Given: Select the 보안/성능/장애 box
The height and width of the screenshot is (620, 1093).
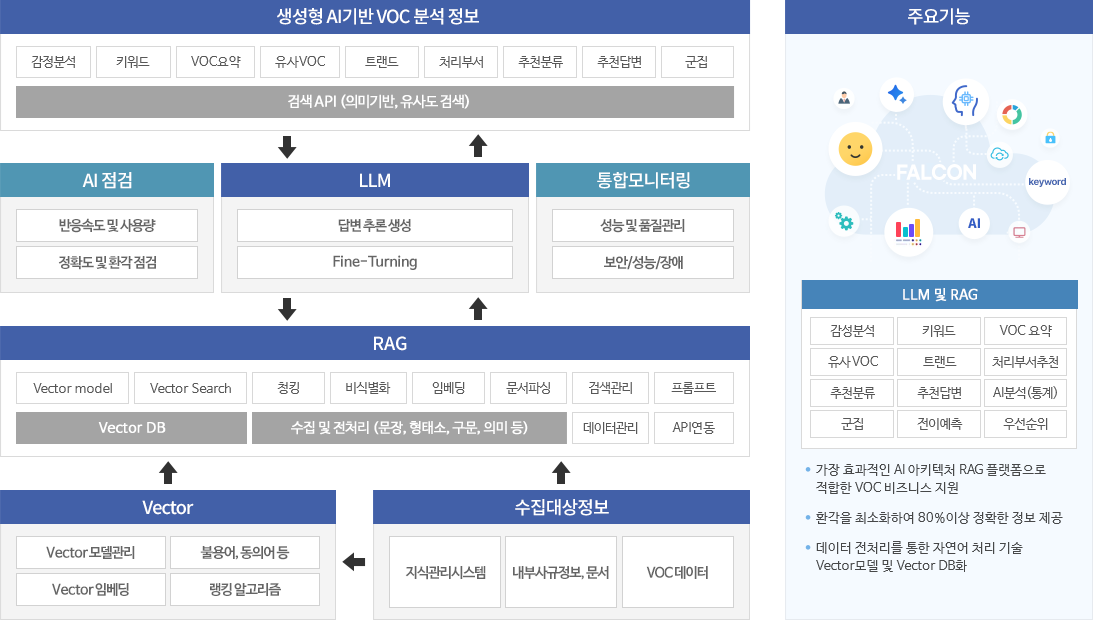Looking at the screenshot, I should click(x=643, y=262).
